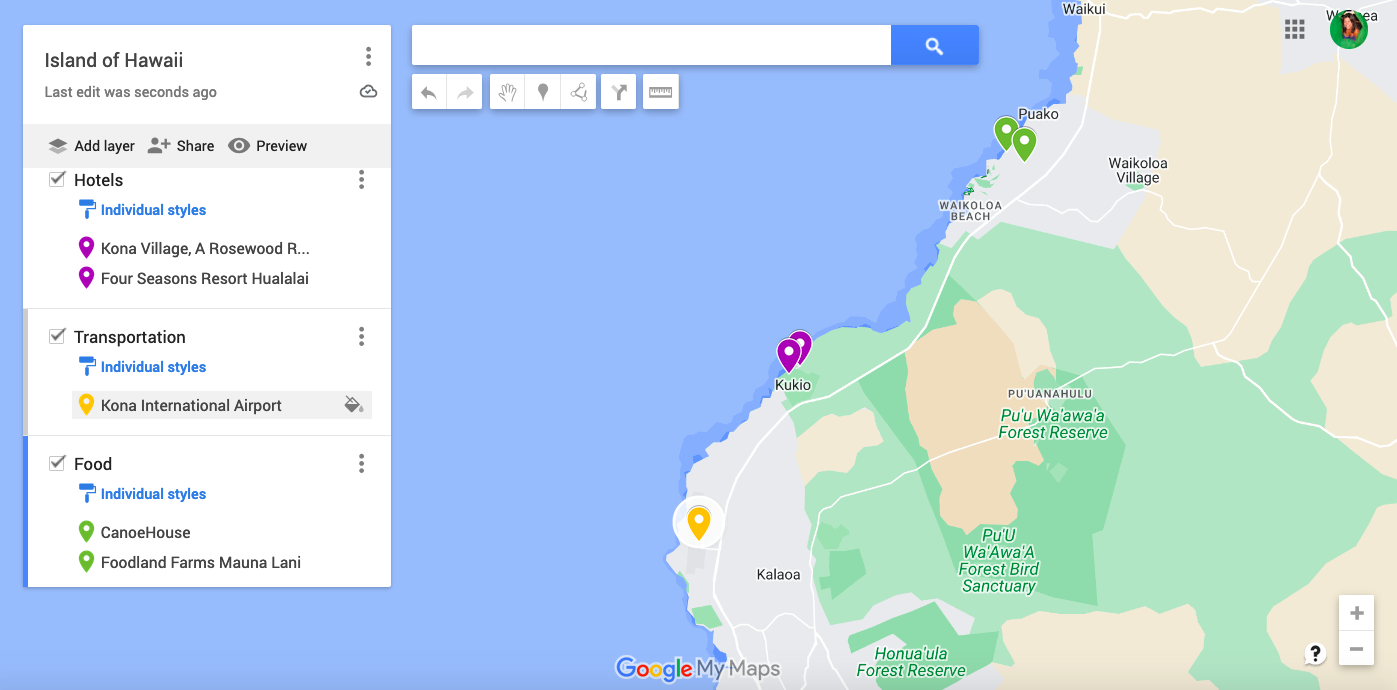The height and width of the screenshot is (690, 1397).
Task: Open the Hotels layer options menu
Action: (361, 180)
